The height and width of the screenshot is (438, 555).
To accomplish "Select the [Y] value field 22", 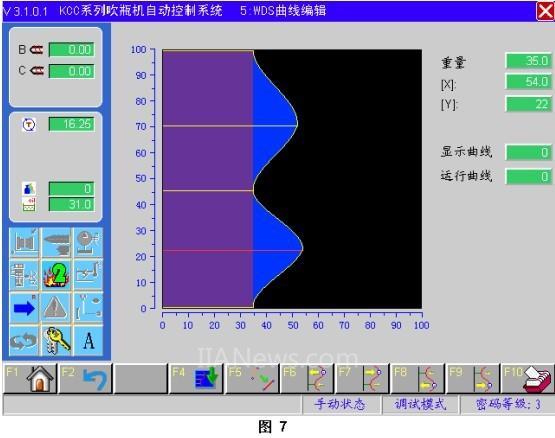I will pos(528,104).
